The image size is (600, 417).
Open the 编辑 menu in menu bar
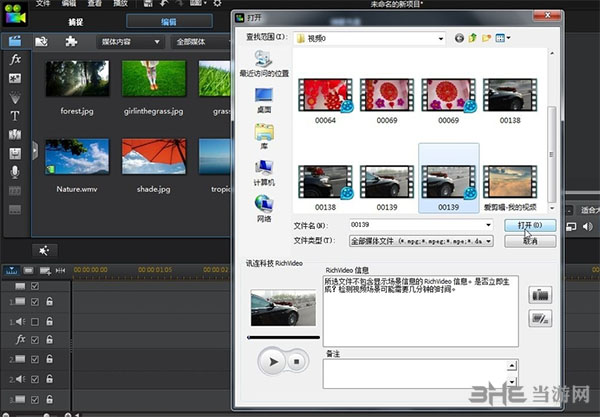click(x=69, y=3)
